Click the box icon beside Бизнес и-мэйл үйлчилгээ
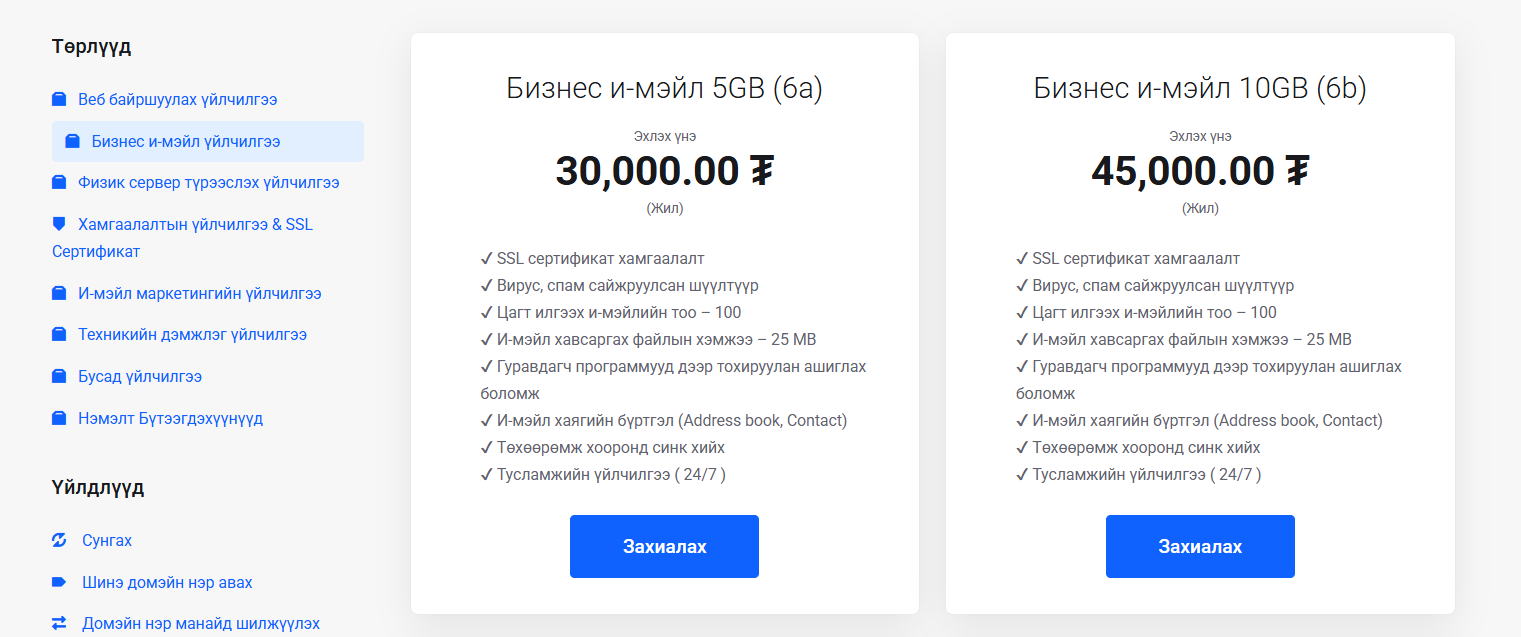The height and width of the screenshot is (637, 1521). (x=73, y=142)
